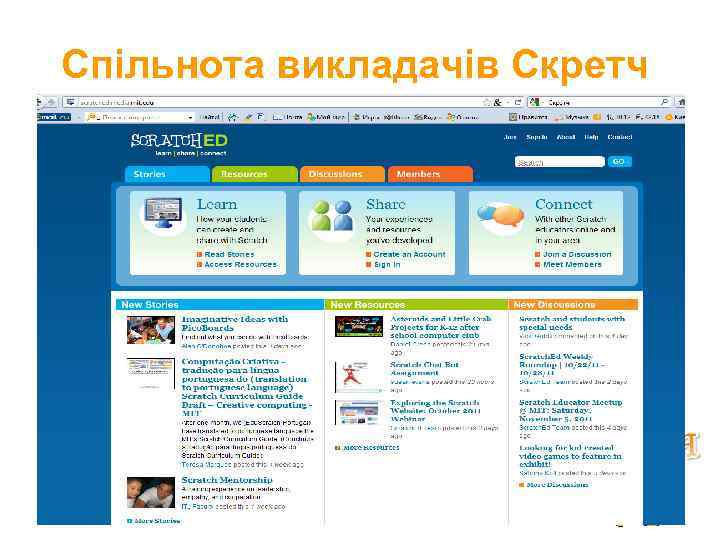Click the site favicon in address bar

click(70, 102)
